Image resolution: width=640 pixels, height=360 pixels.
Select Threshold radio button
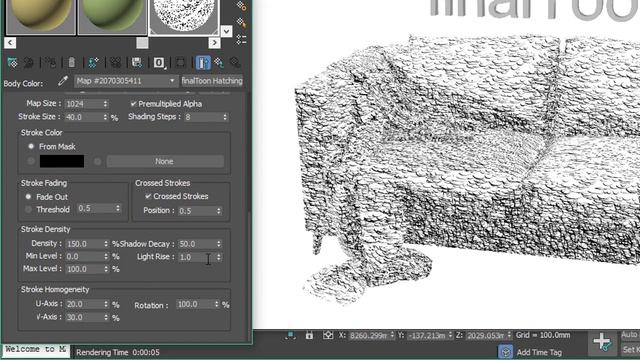click(x=28, y=209)
